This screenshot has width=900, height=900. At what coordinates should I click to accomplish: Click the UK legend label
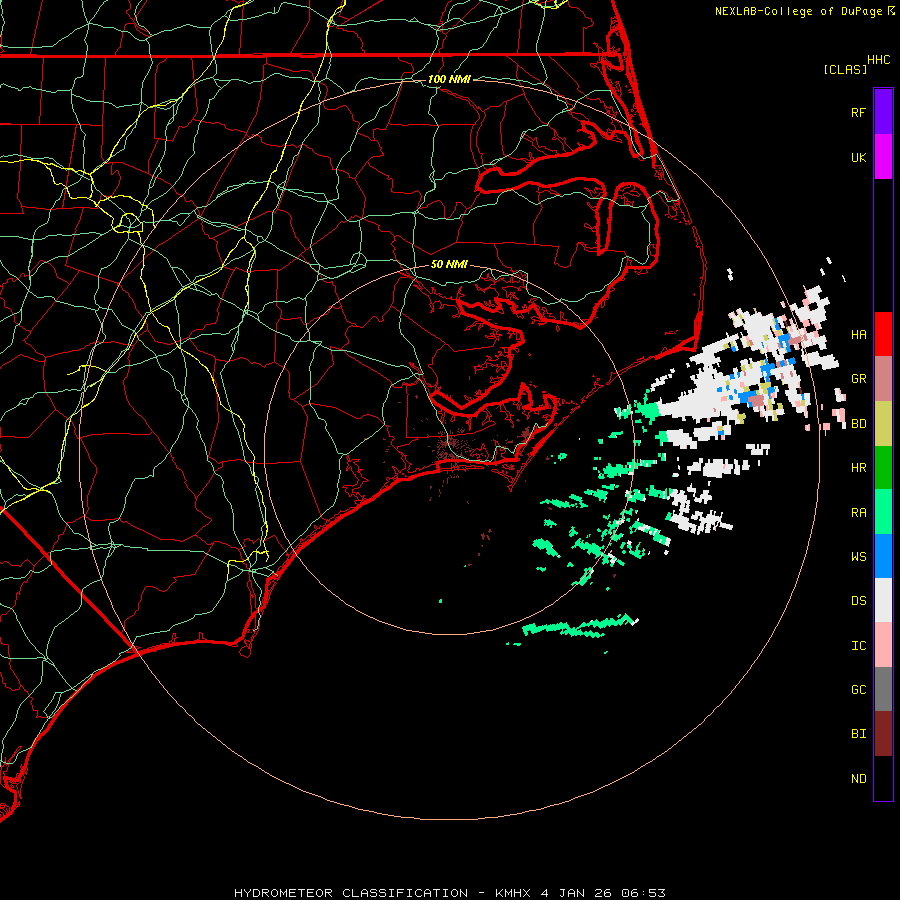click(858, 157)
